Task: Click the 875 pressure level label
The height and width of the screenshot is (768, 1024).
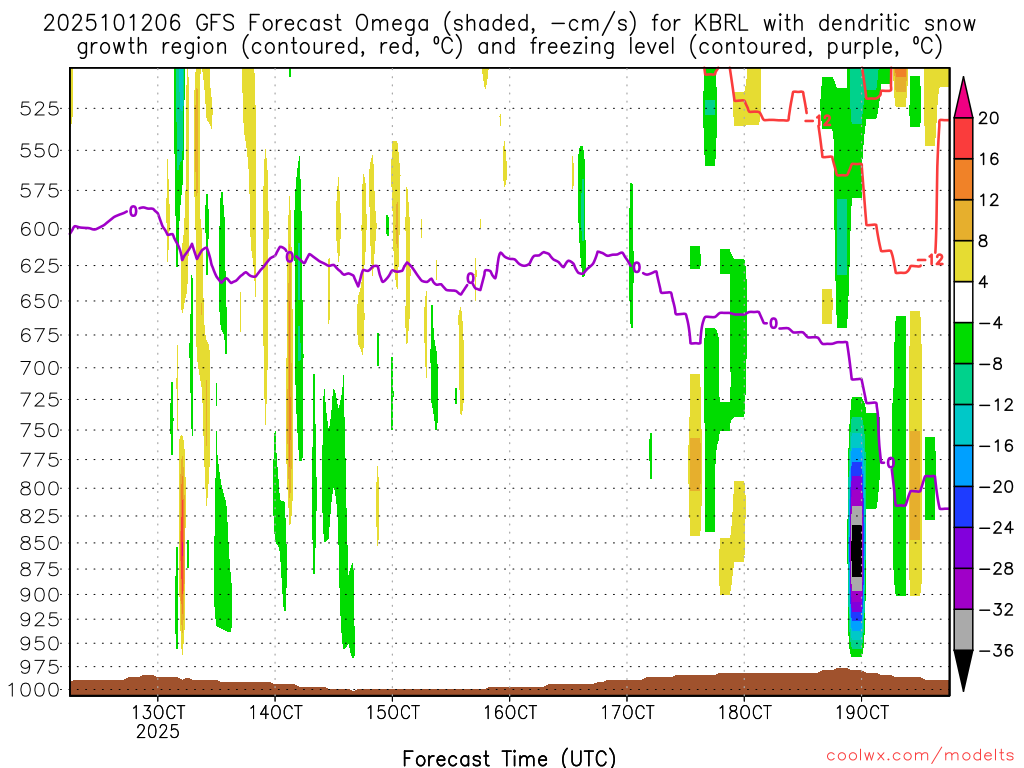Action: point(40,569)
